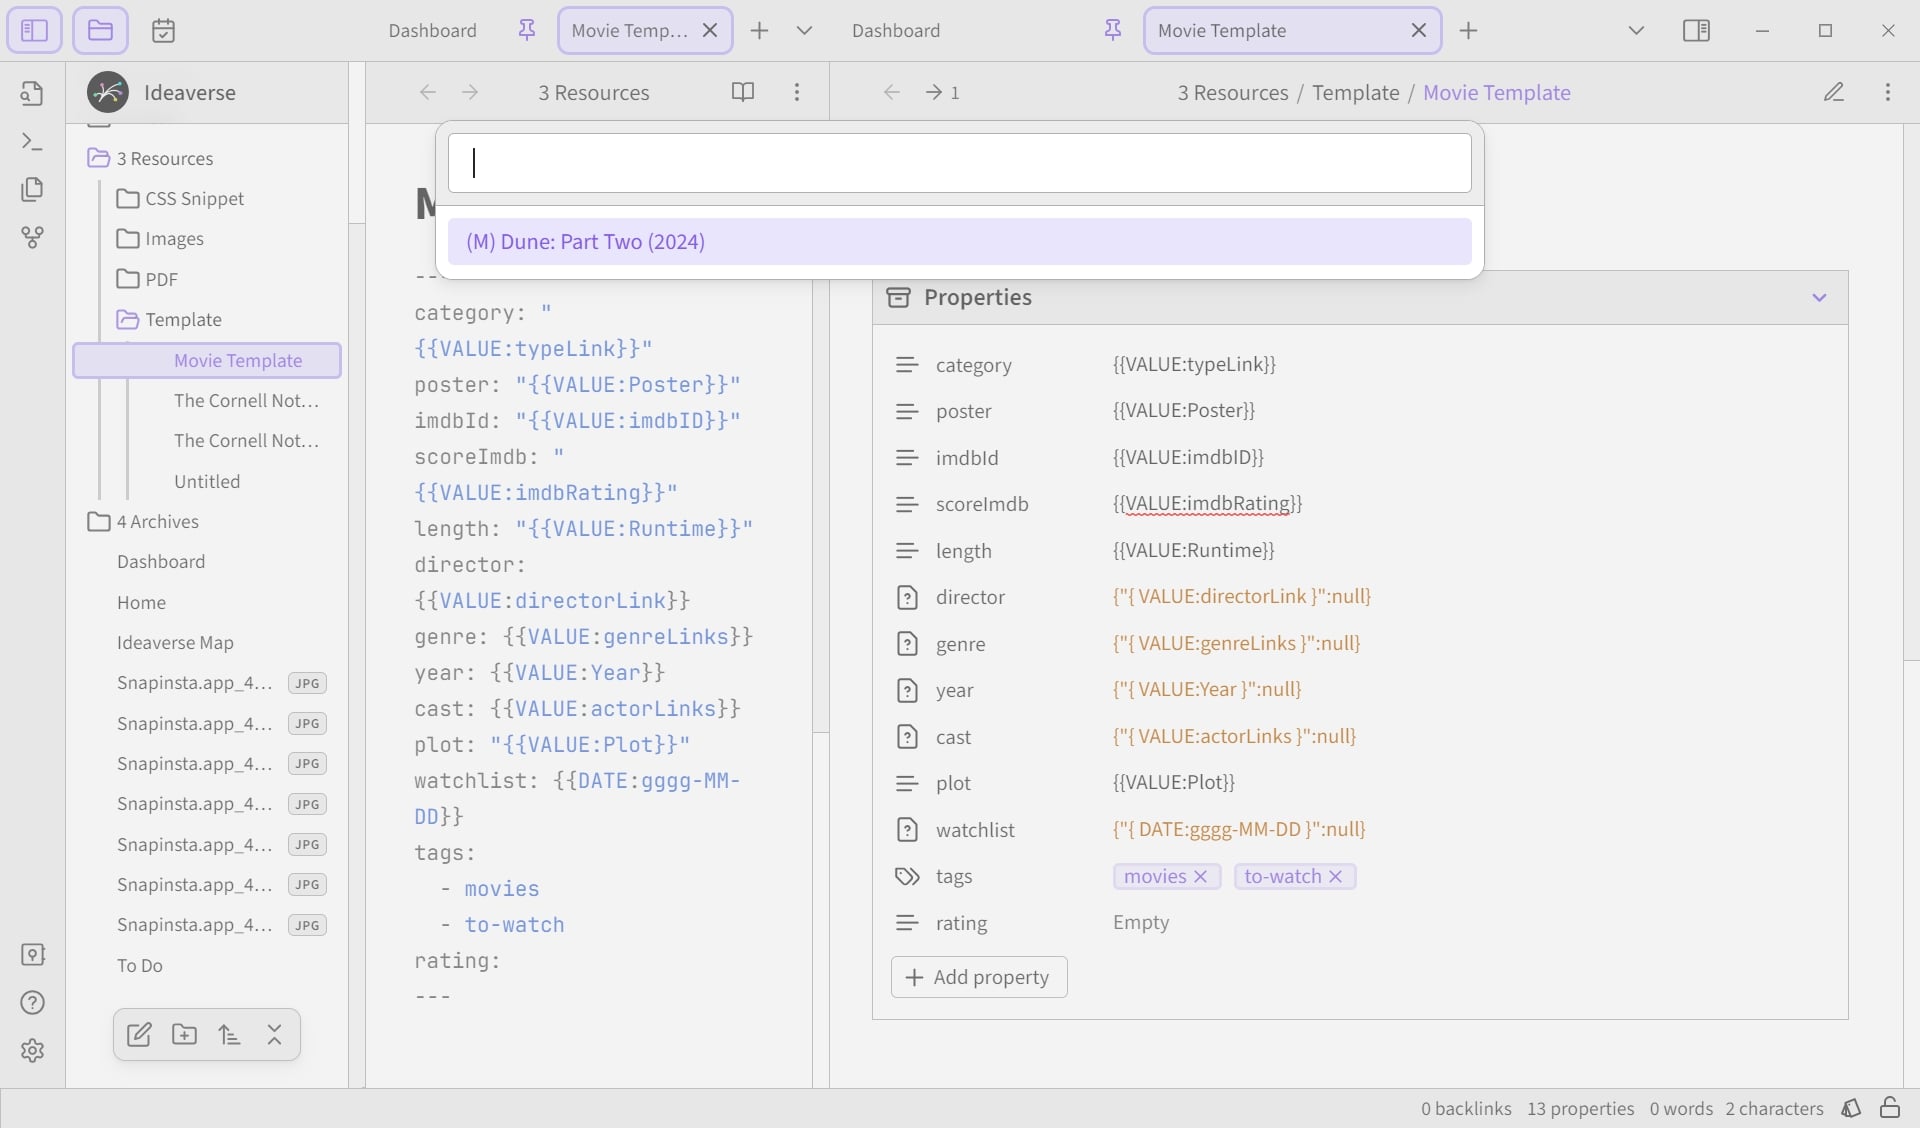The image size is (1920, 1128).
Task: Open the file explorer folder icon
Action: click(x=100, y=30)
